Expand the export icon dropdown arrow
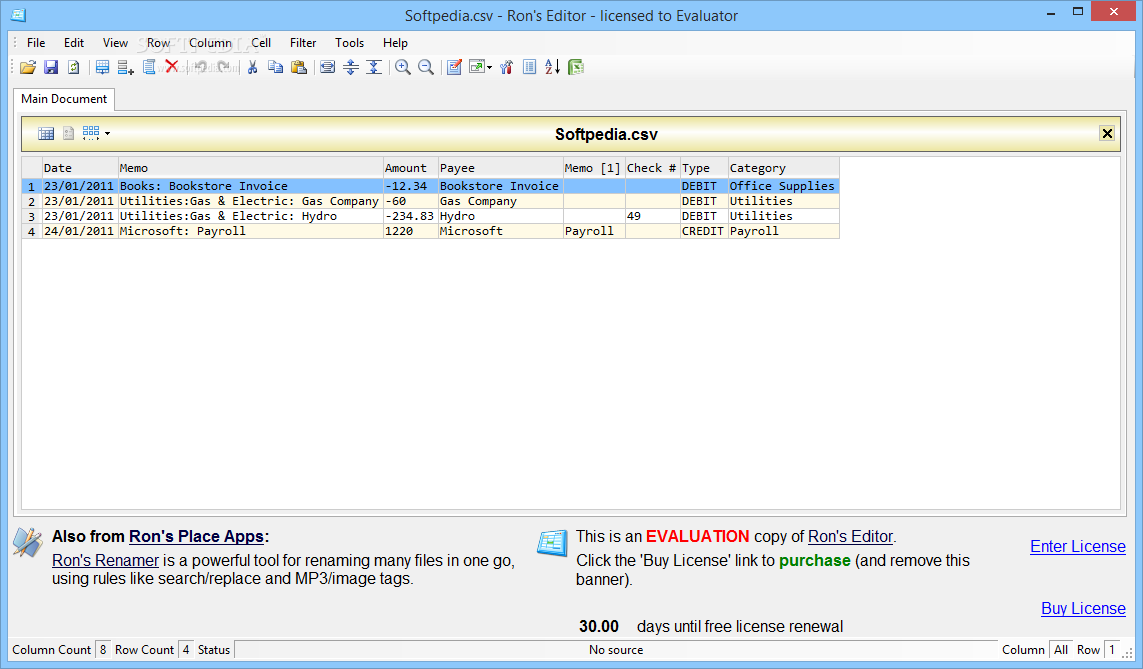This screenshot has height=669, width=1143. 489,67
